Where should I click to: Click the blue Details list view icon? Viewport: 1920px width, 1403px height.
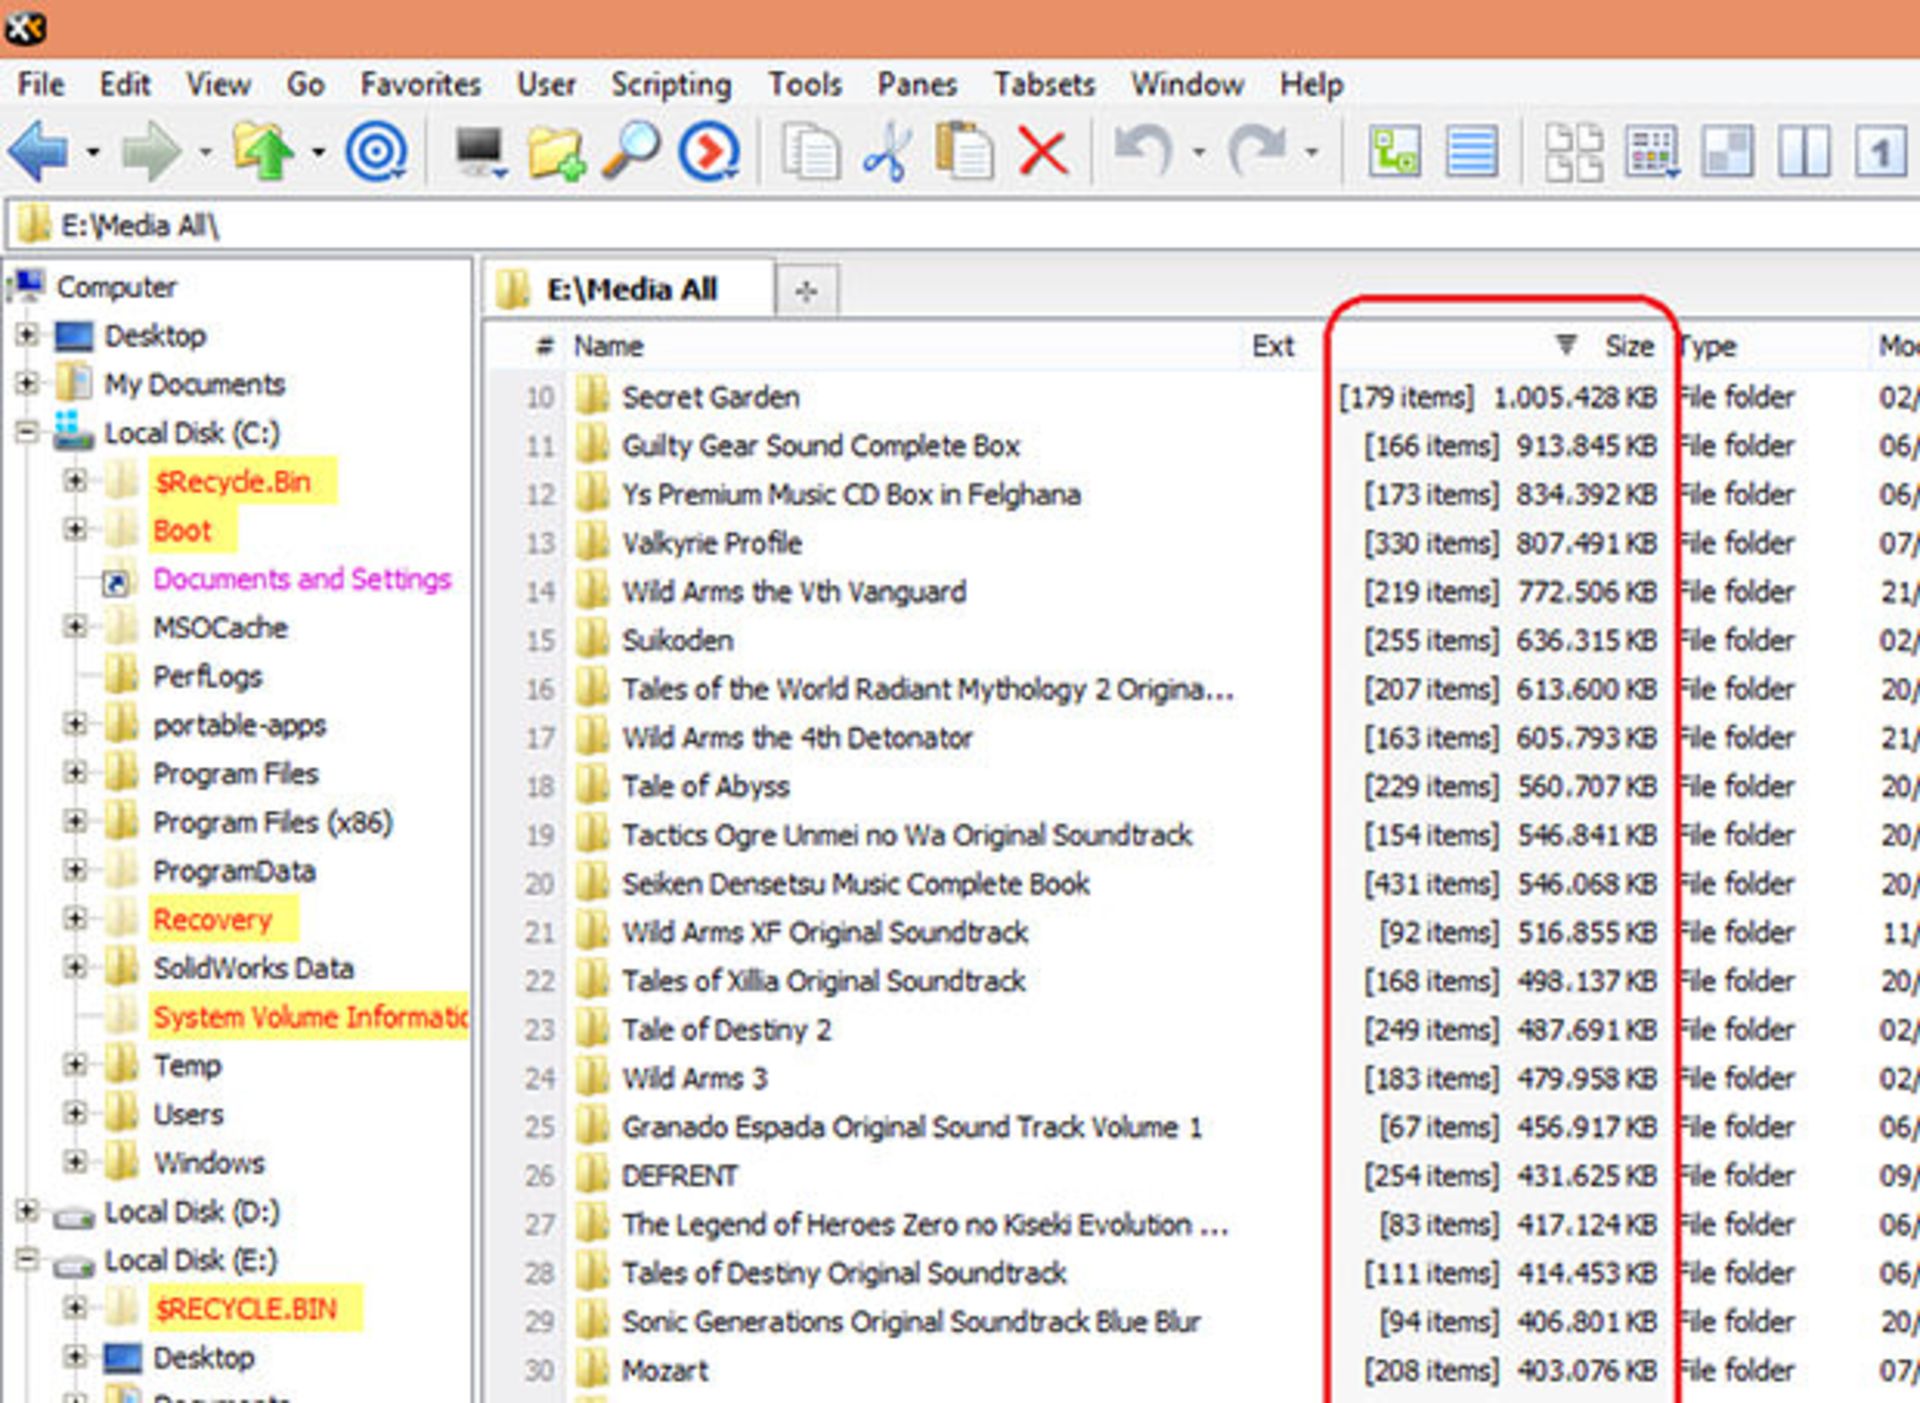coord(1472,152)
